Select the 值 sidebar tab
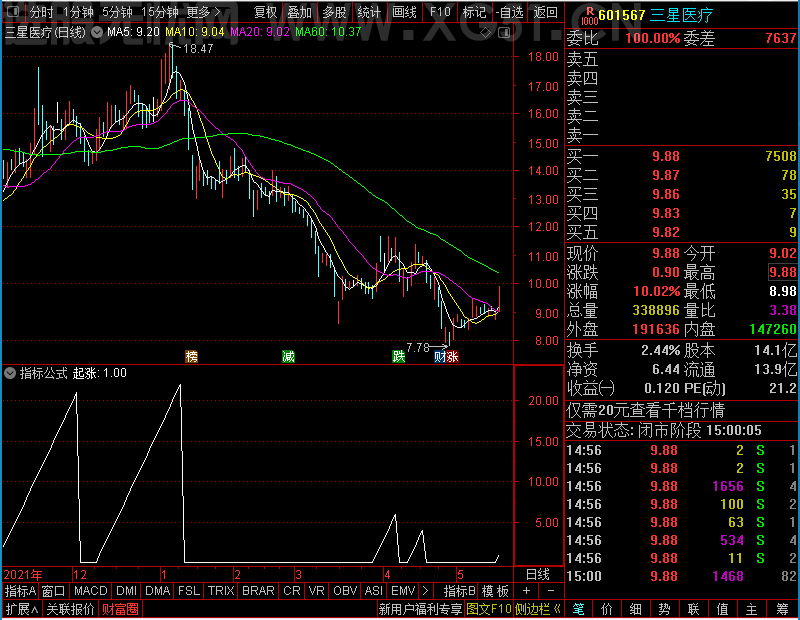 point(722,609)
